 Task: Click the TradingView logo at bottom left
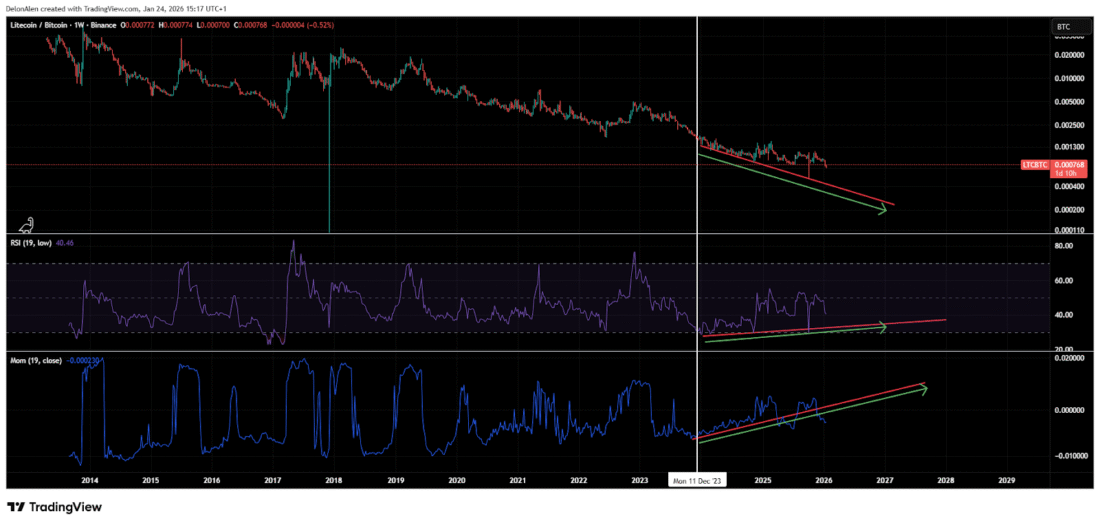[x=55, y=507]
